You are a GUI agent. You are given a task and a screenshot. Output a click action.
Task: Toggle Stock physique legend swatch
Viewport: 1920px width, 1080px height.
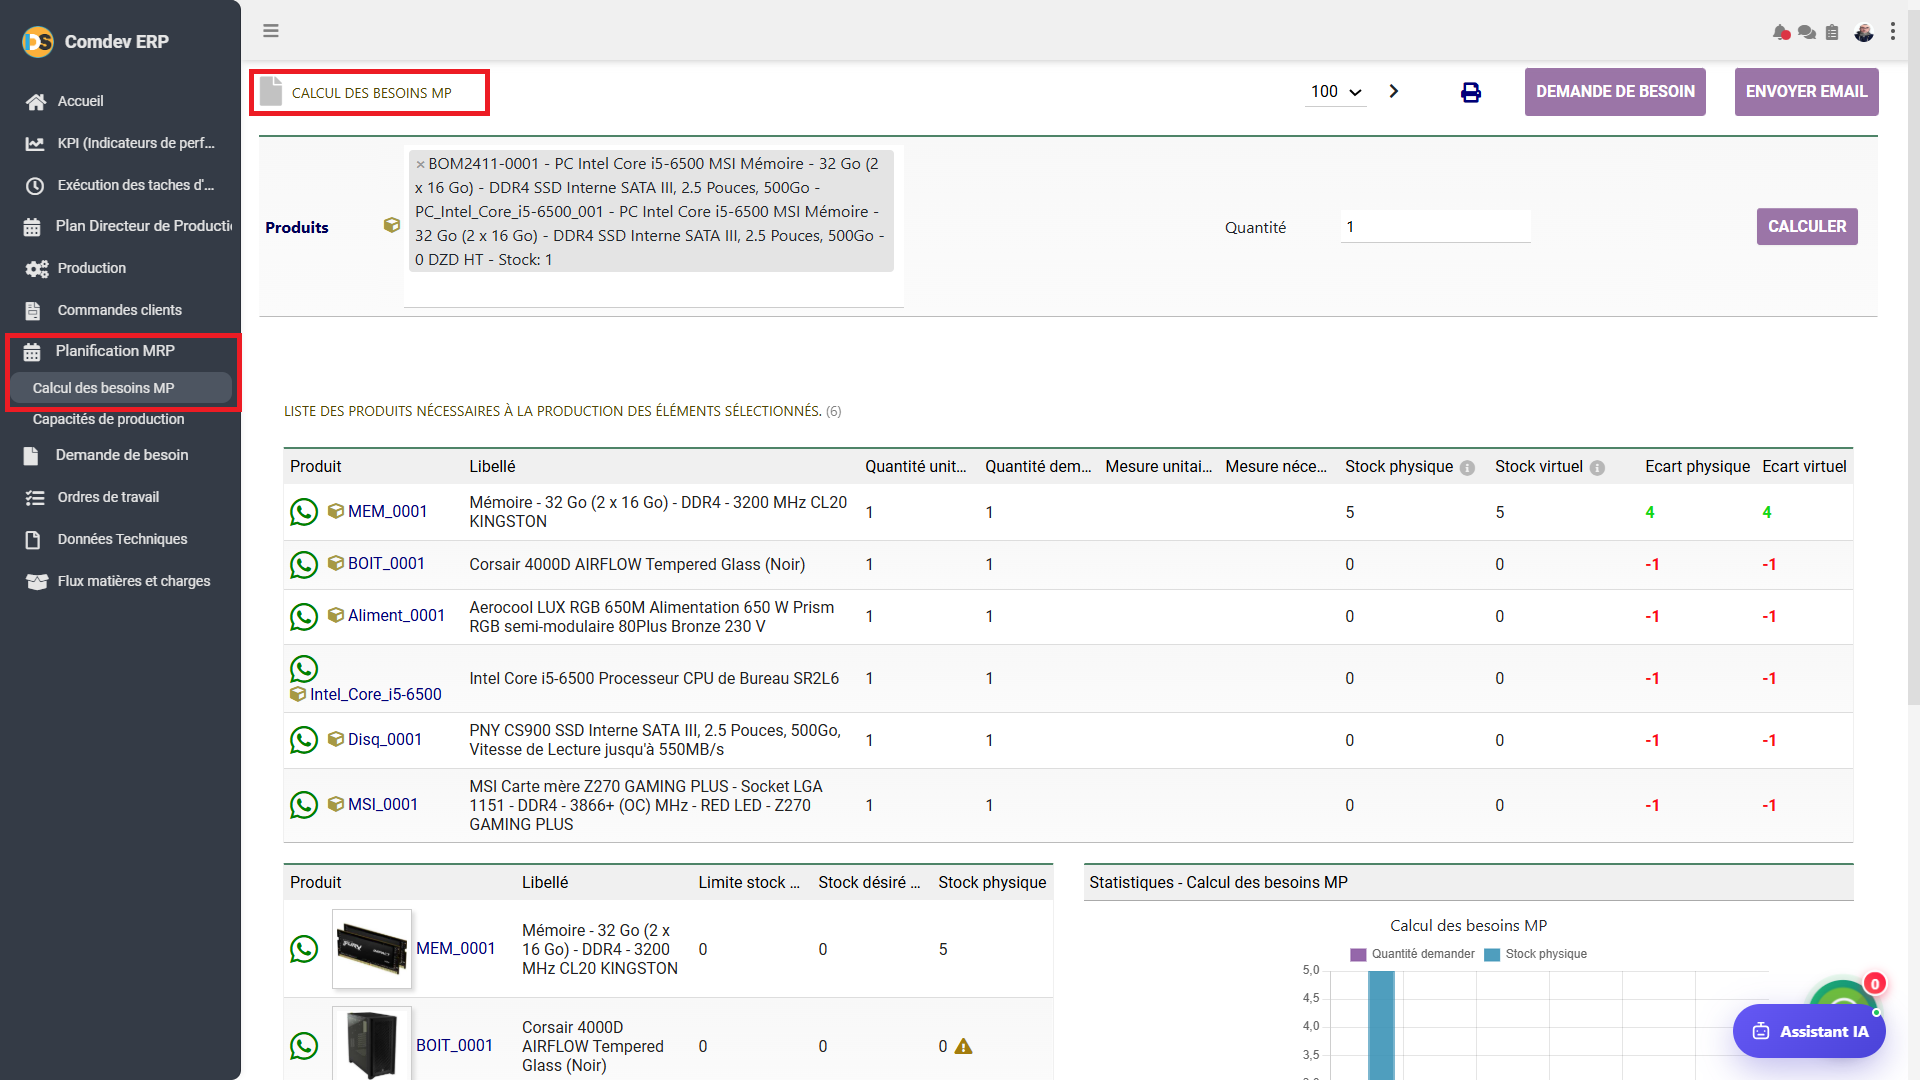click(x=1492, y=955)
